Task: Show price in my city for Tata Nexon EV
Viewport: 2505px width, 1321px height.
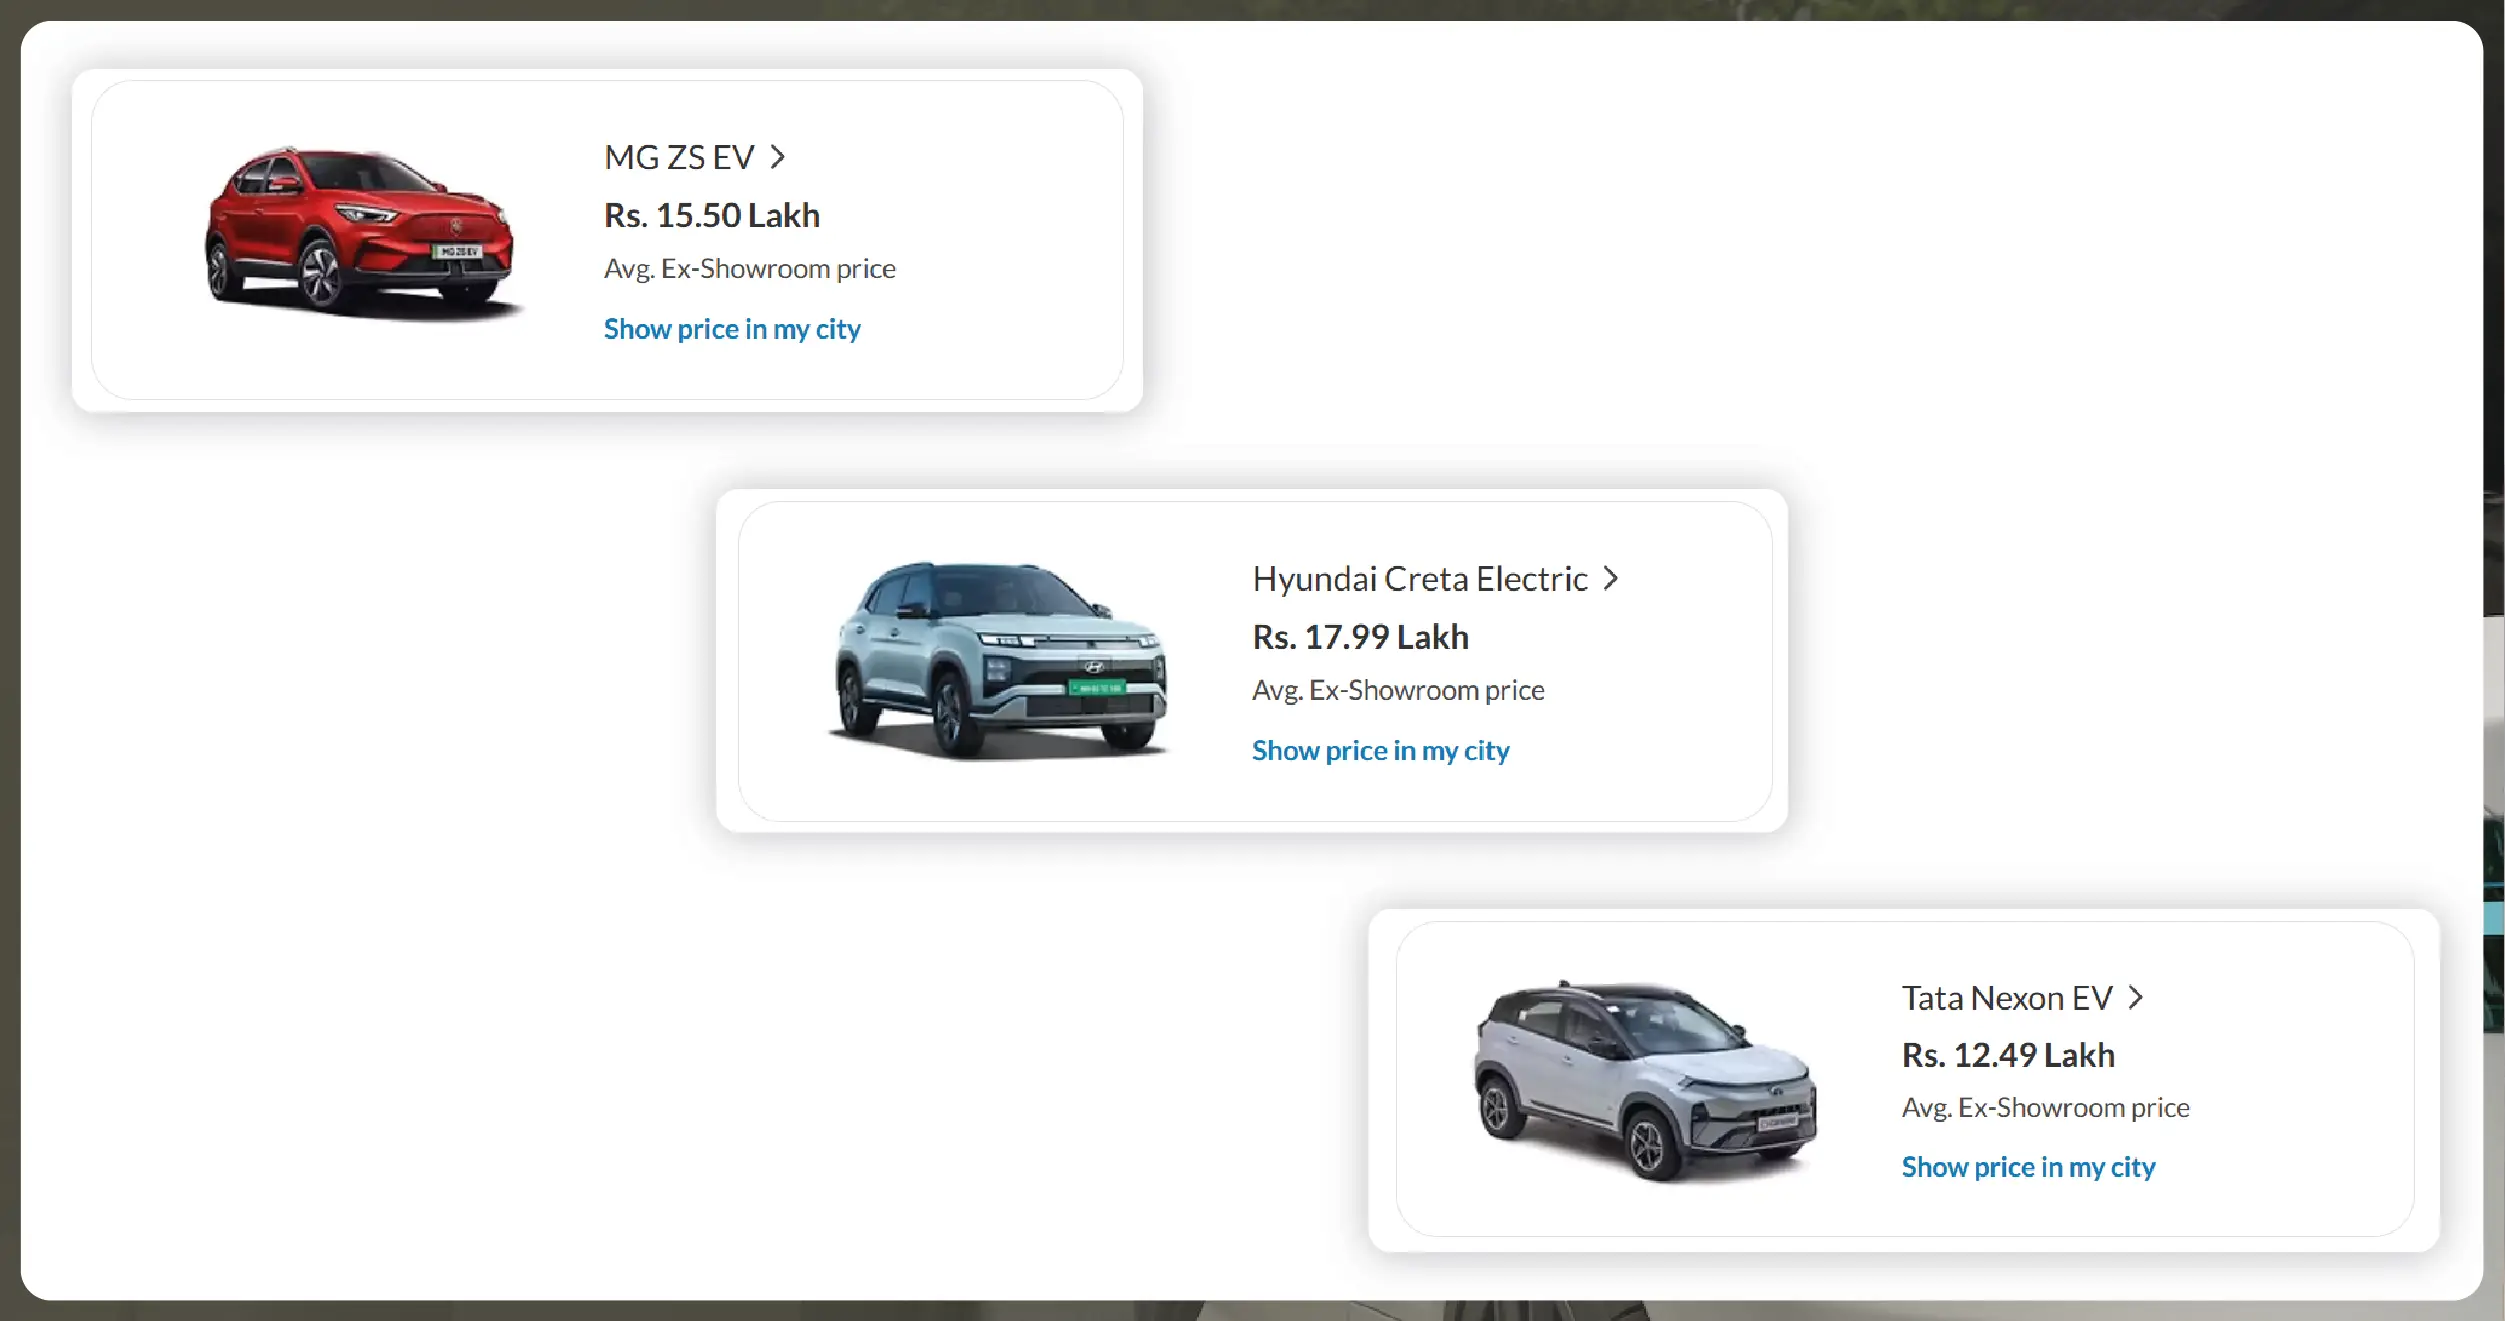Action: pos(2028,1167)
